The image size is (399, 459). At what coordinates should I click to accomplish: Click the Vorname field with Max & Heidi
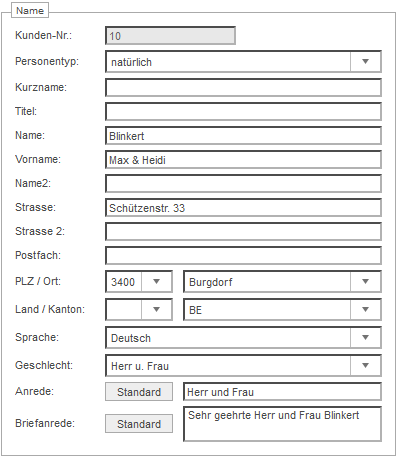click(x=243, y=160)
